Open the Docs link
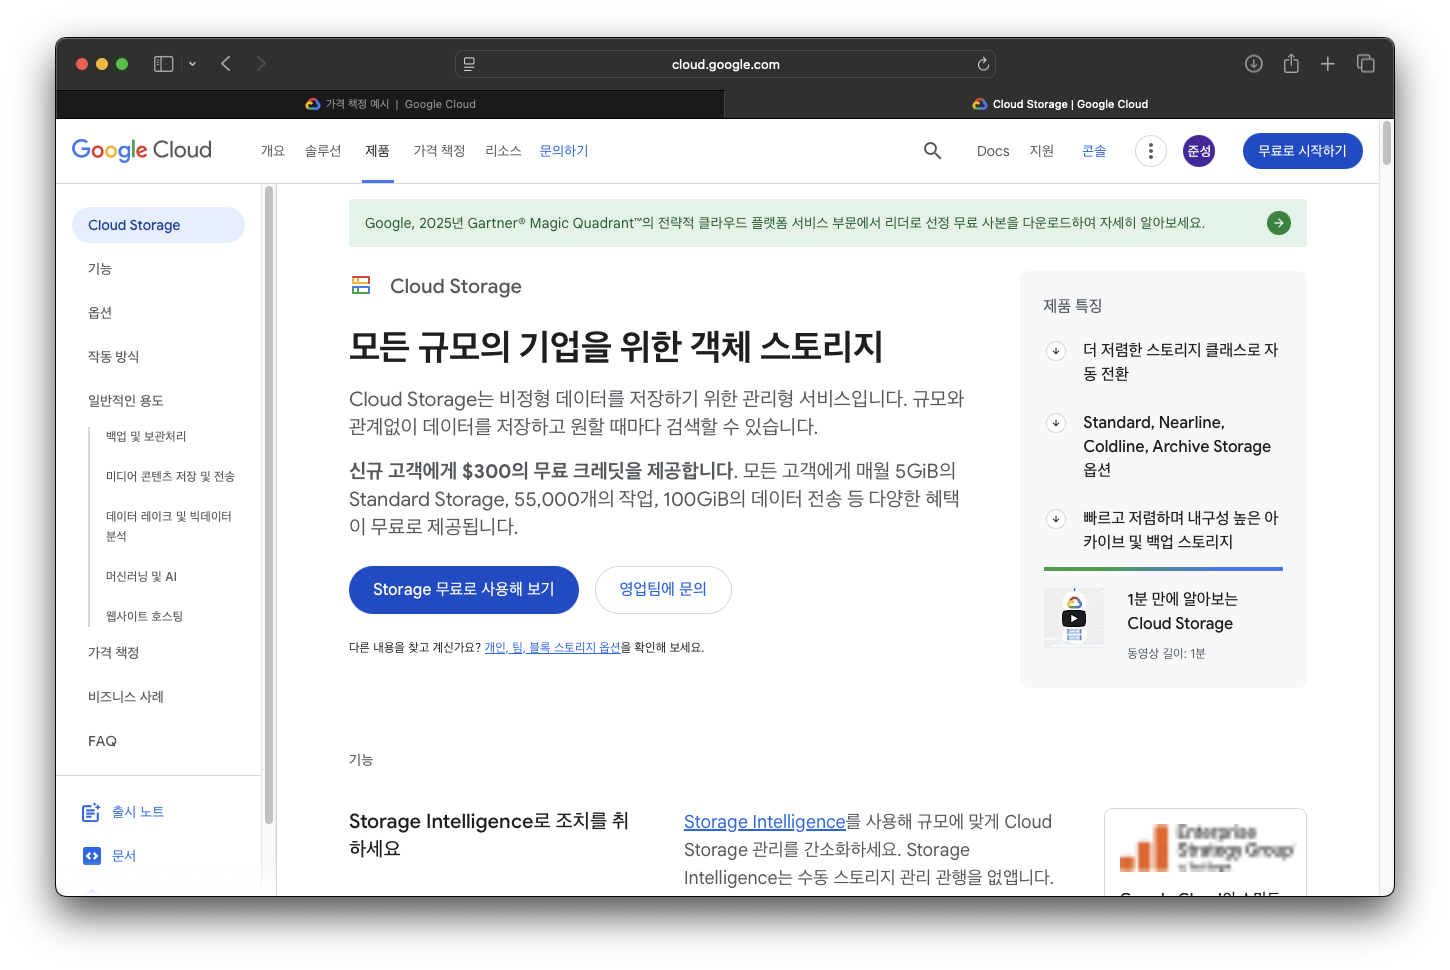Image resolution: width=1450 pixels, height=970 pixels. pos(993,151)
